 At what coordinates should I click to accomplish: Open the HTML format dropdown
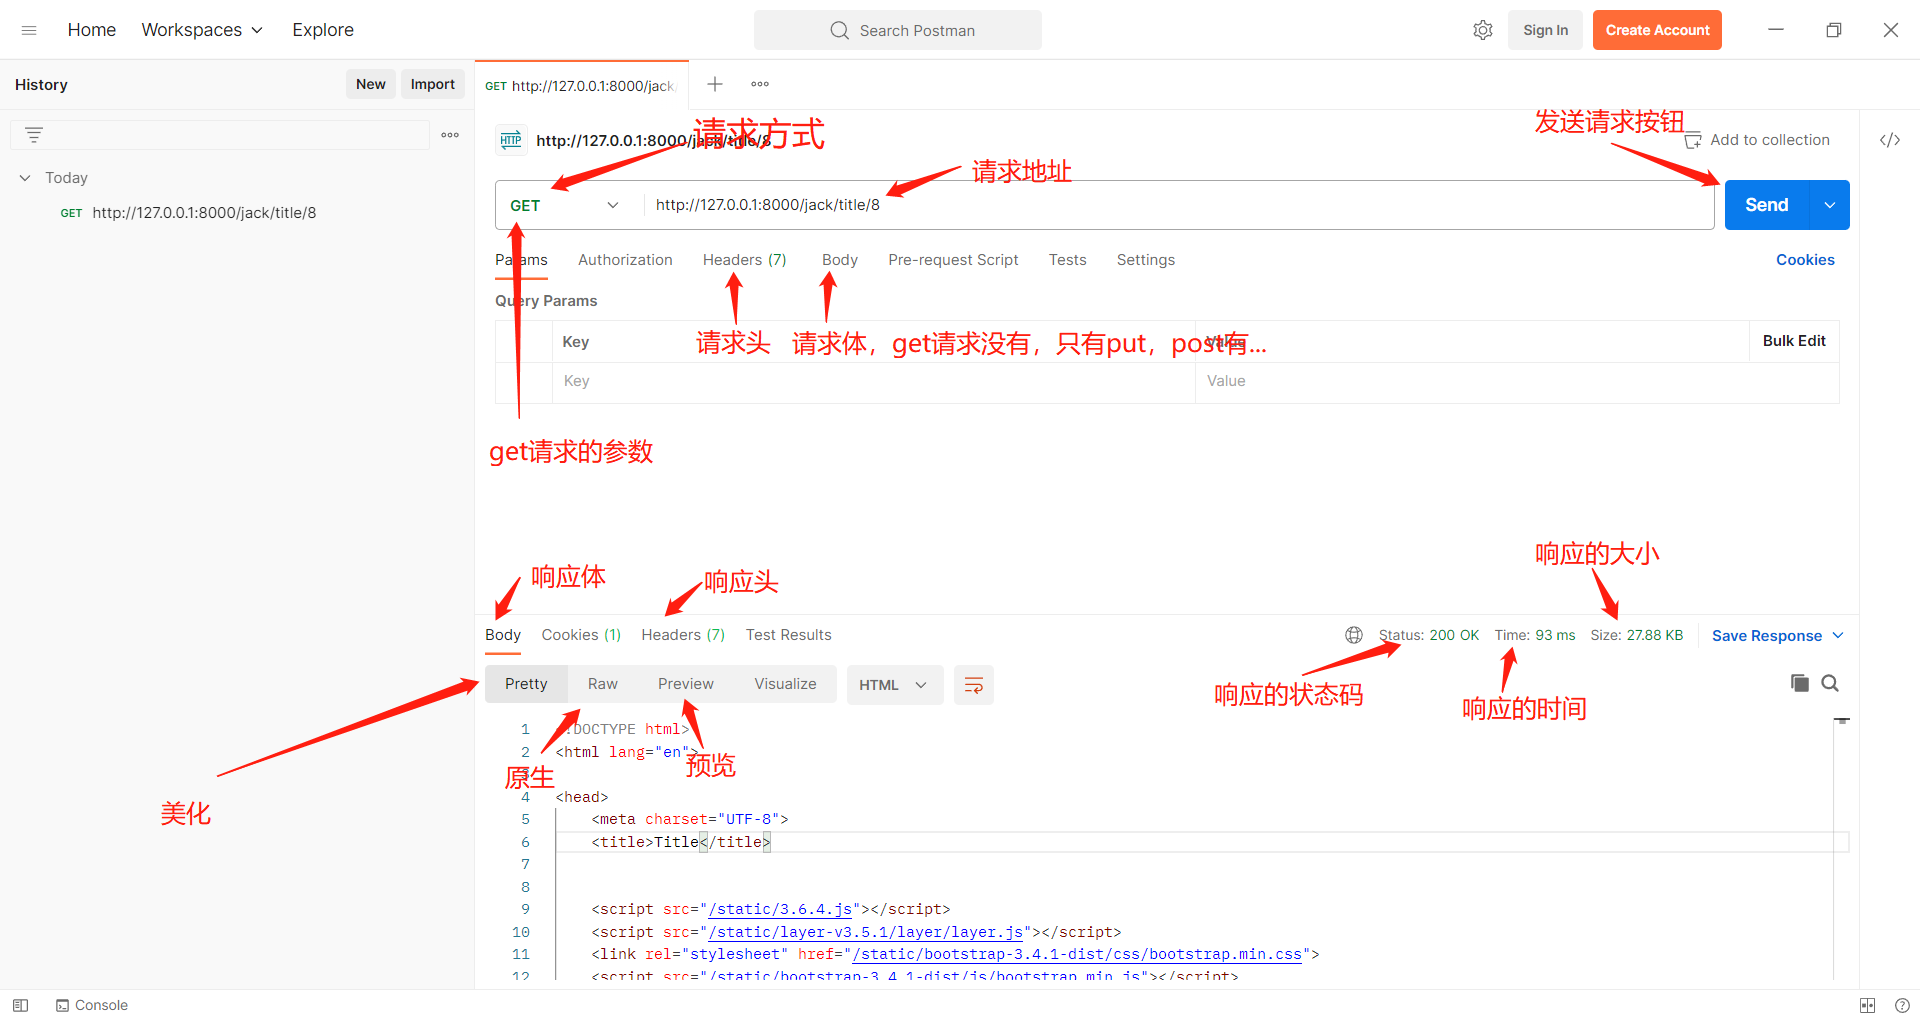click(895, 685)
